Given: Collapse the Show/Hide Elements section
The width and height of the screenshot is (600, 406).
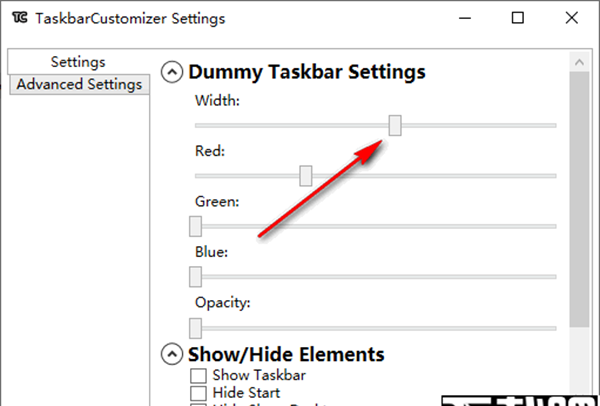Looking at the screenshot, I should tap(172, 354).
